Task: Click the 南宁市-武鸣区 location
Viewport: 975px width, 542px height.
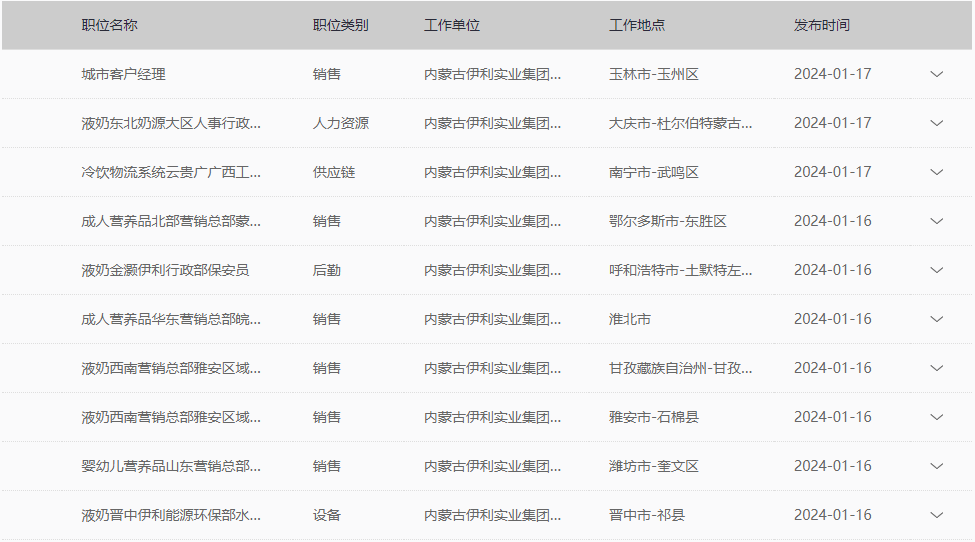Action: [654, 172]
